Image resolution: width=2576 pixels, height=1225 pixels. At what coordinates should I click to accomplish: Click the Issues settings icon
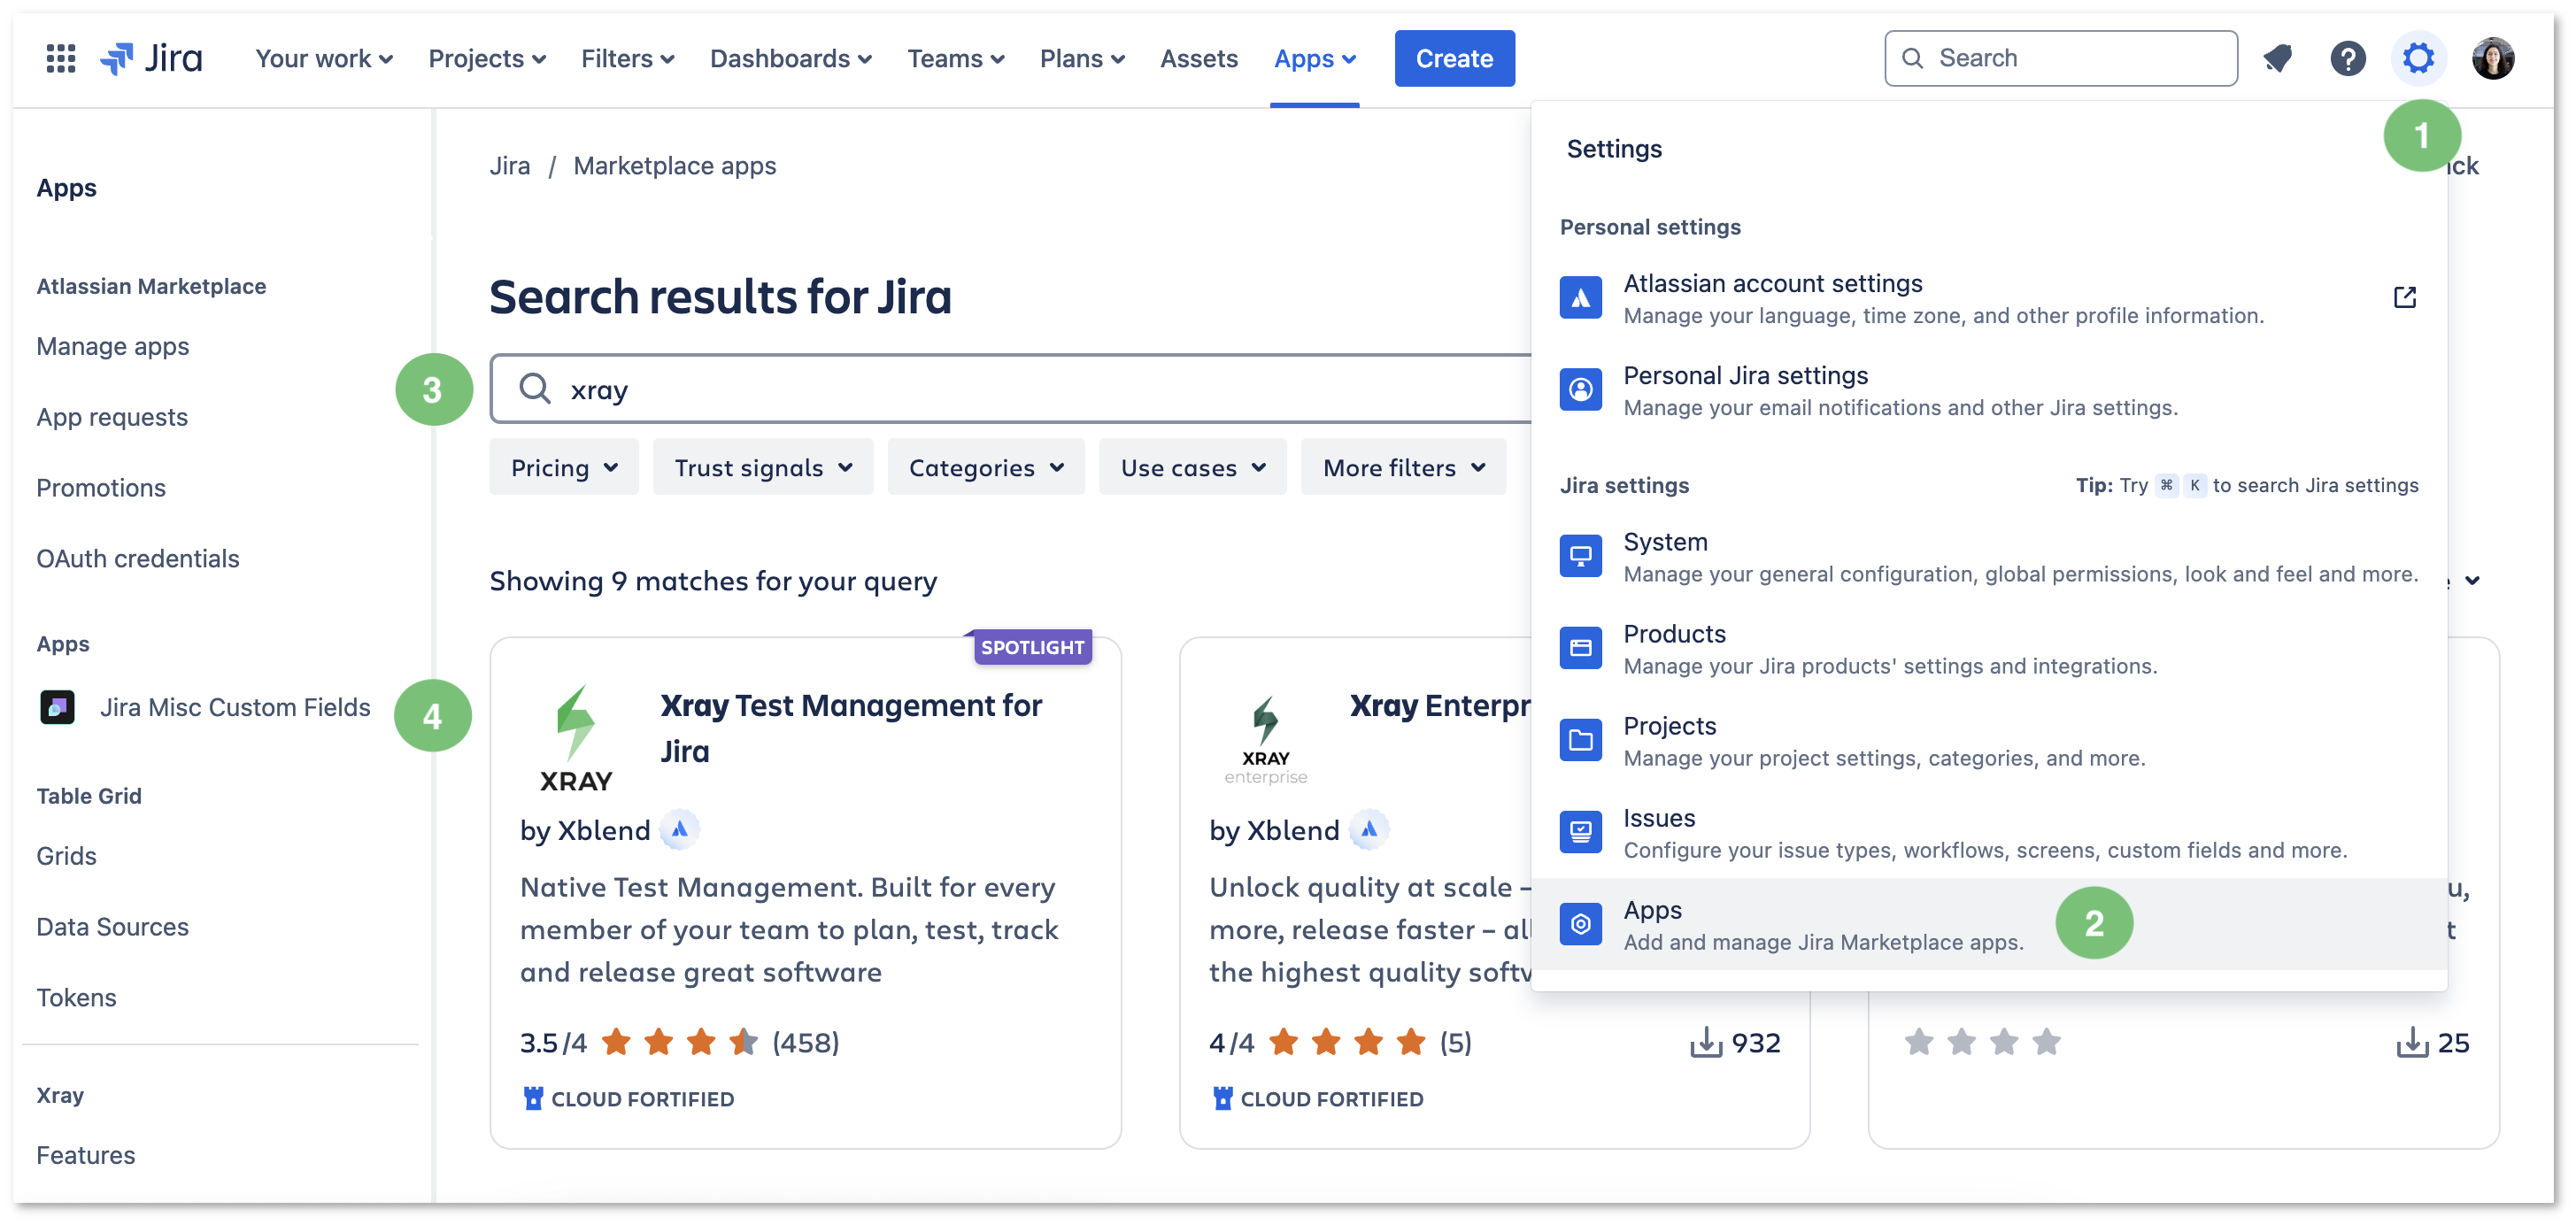(x=1580, y=832)
